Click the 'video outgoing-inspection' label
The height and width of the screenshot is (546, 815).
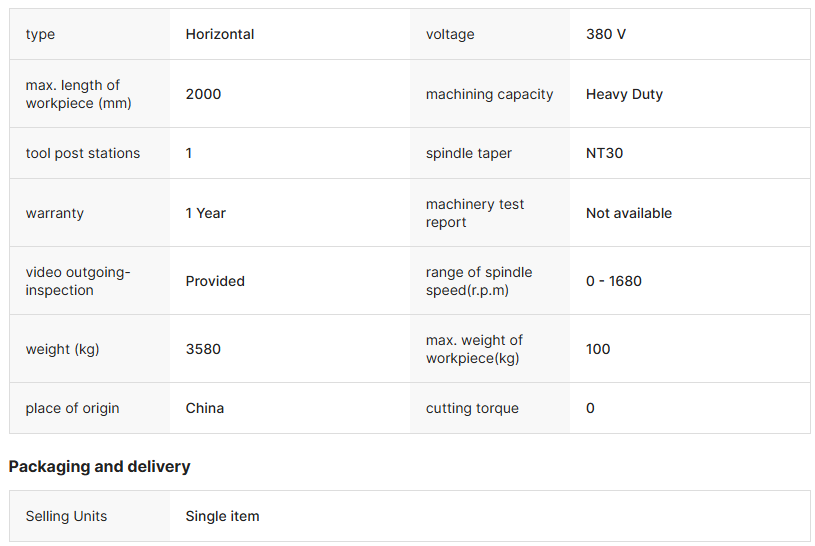[78, 281]
